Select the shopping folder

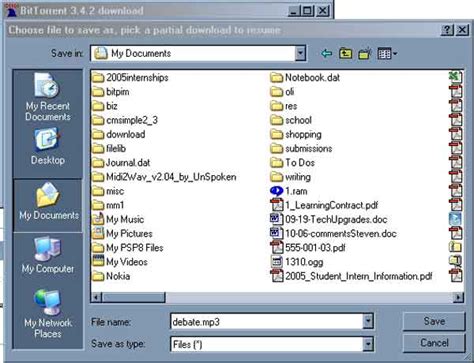click(296, 134)
